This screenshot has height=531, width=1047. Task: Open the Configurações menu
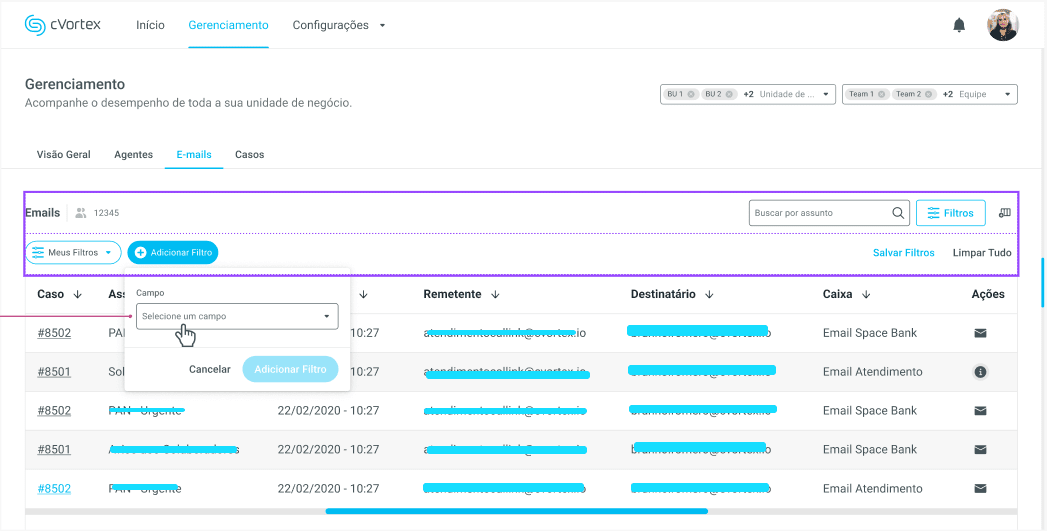pyautogui.click(x=339, y=25)
